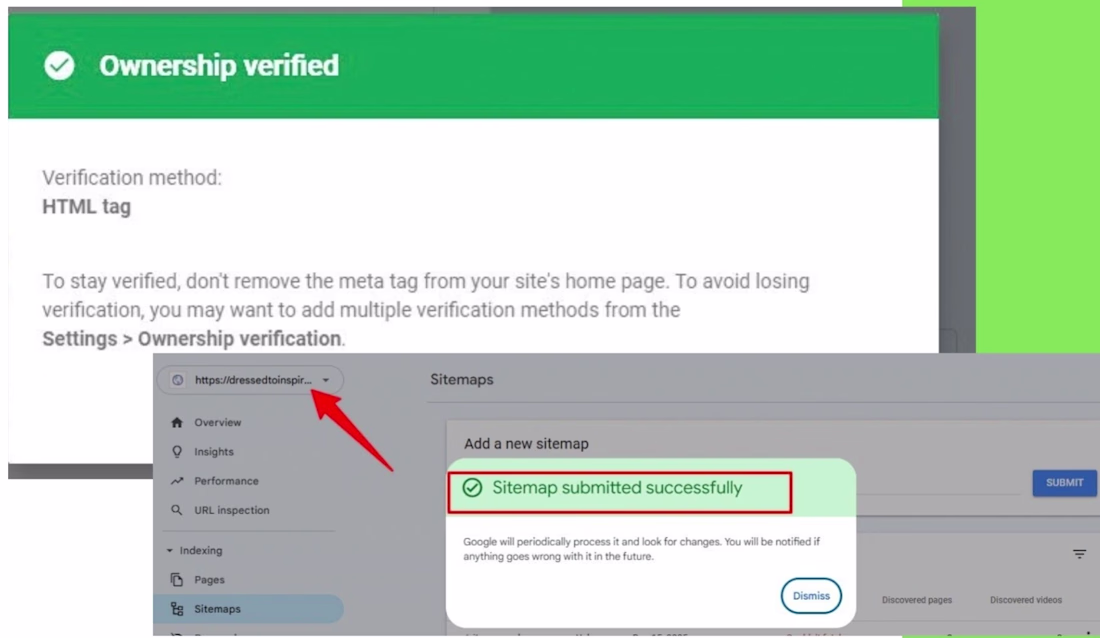This screenshot has width=1100, height=638.
Task: Click 'Settings > Ownership verification' text
Action: click(192, 339)
